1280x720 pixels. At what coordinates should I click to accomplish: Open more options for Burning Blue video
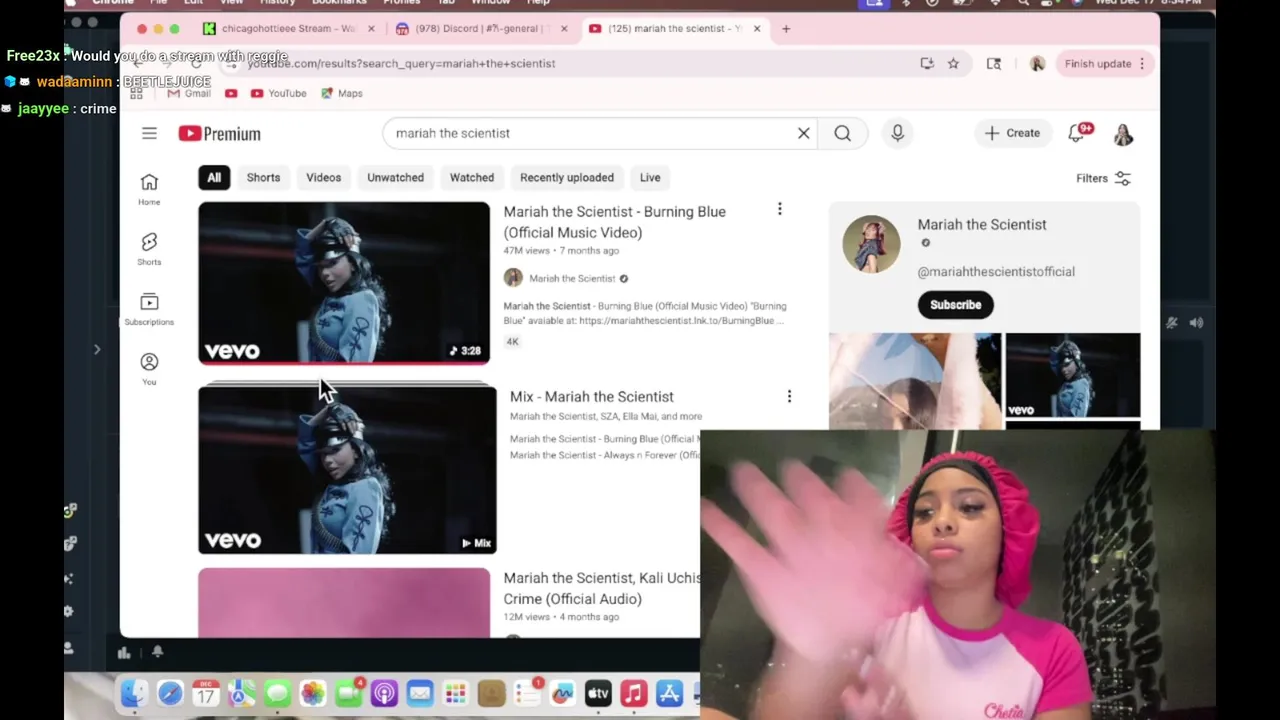(780, 209)
